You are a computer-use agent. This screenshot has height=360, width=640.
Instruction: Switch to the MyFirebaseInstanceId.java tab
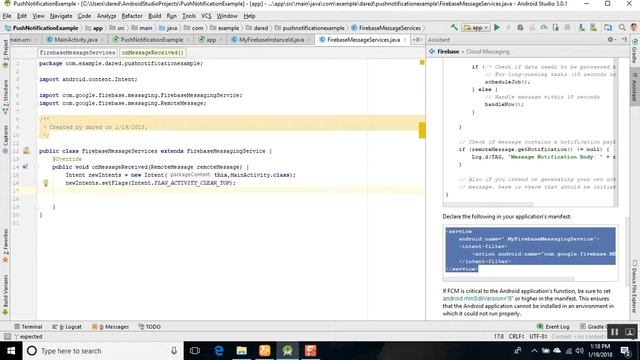(271, 40)
